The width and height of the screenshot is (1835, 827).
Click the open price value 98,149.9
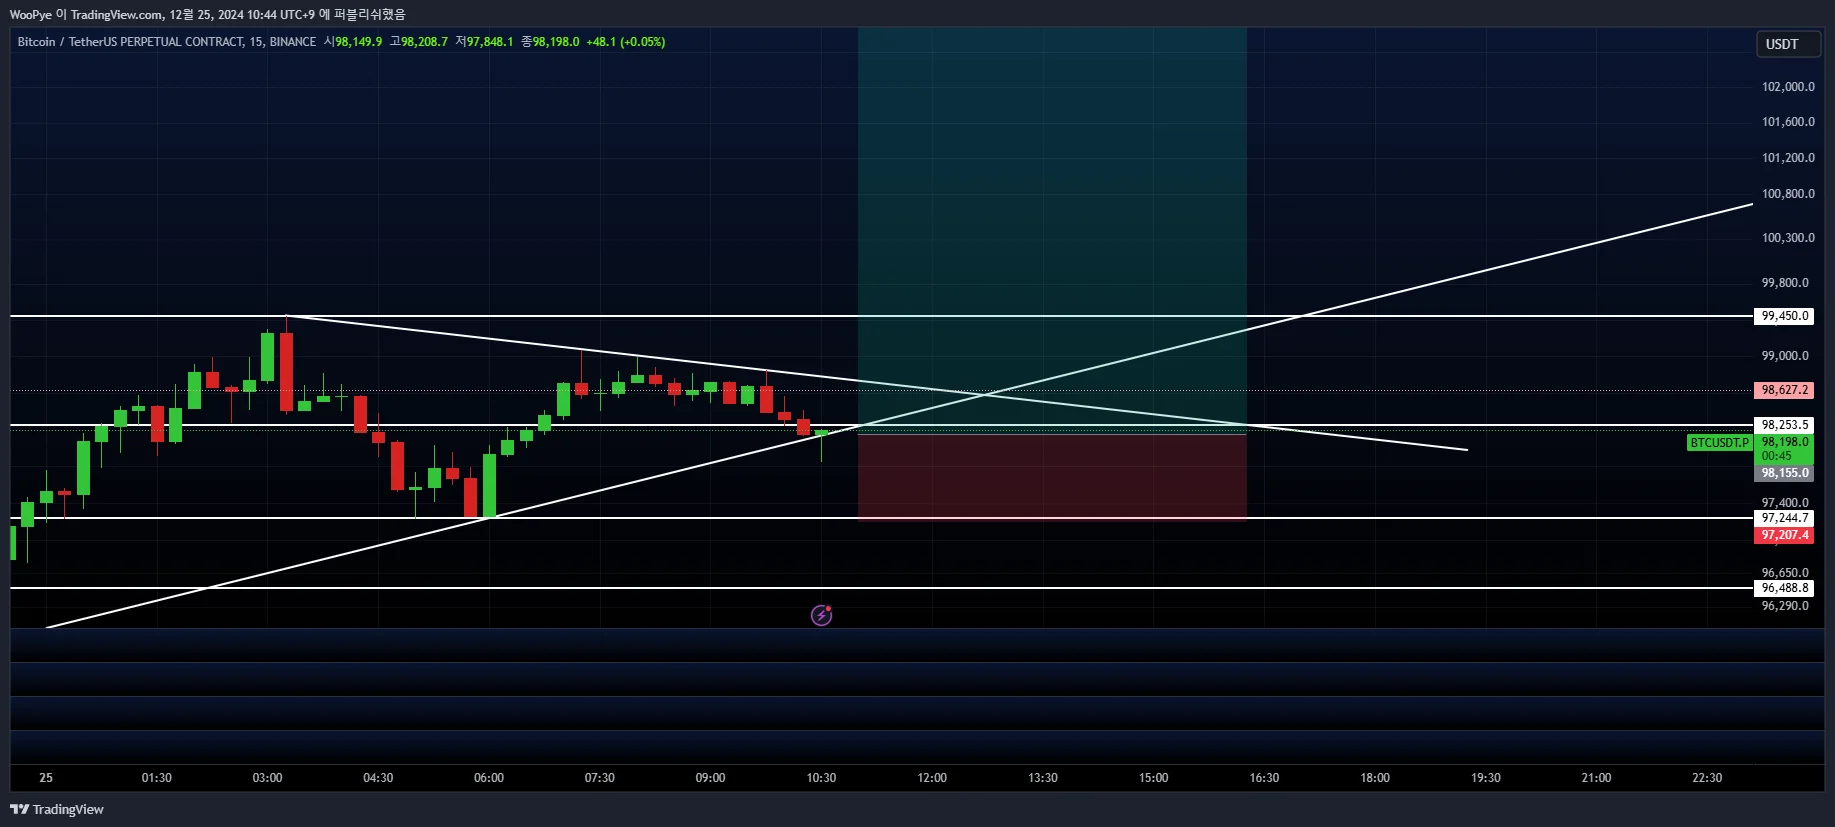click(358, 42)
